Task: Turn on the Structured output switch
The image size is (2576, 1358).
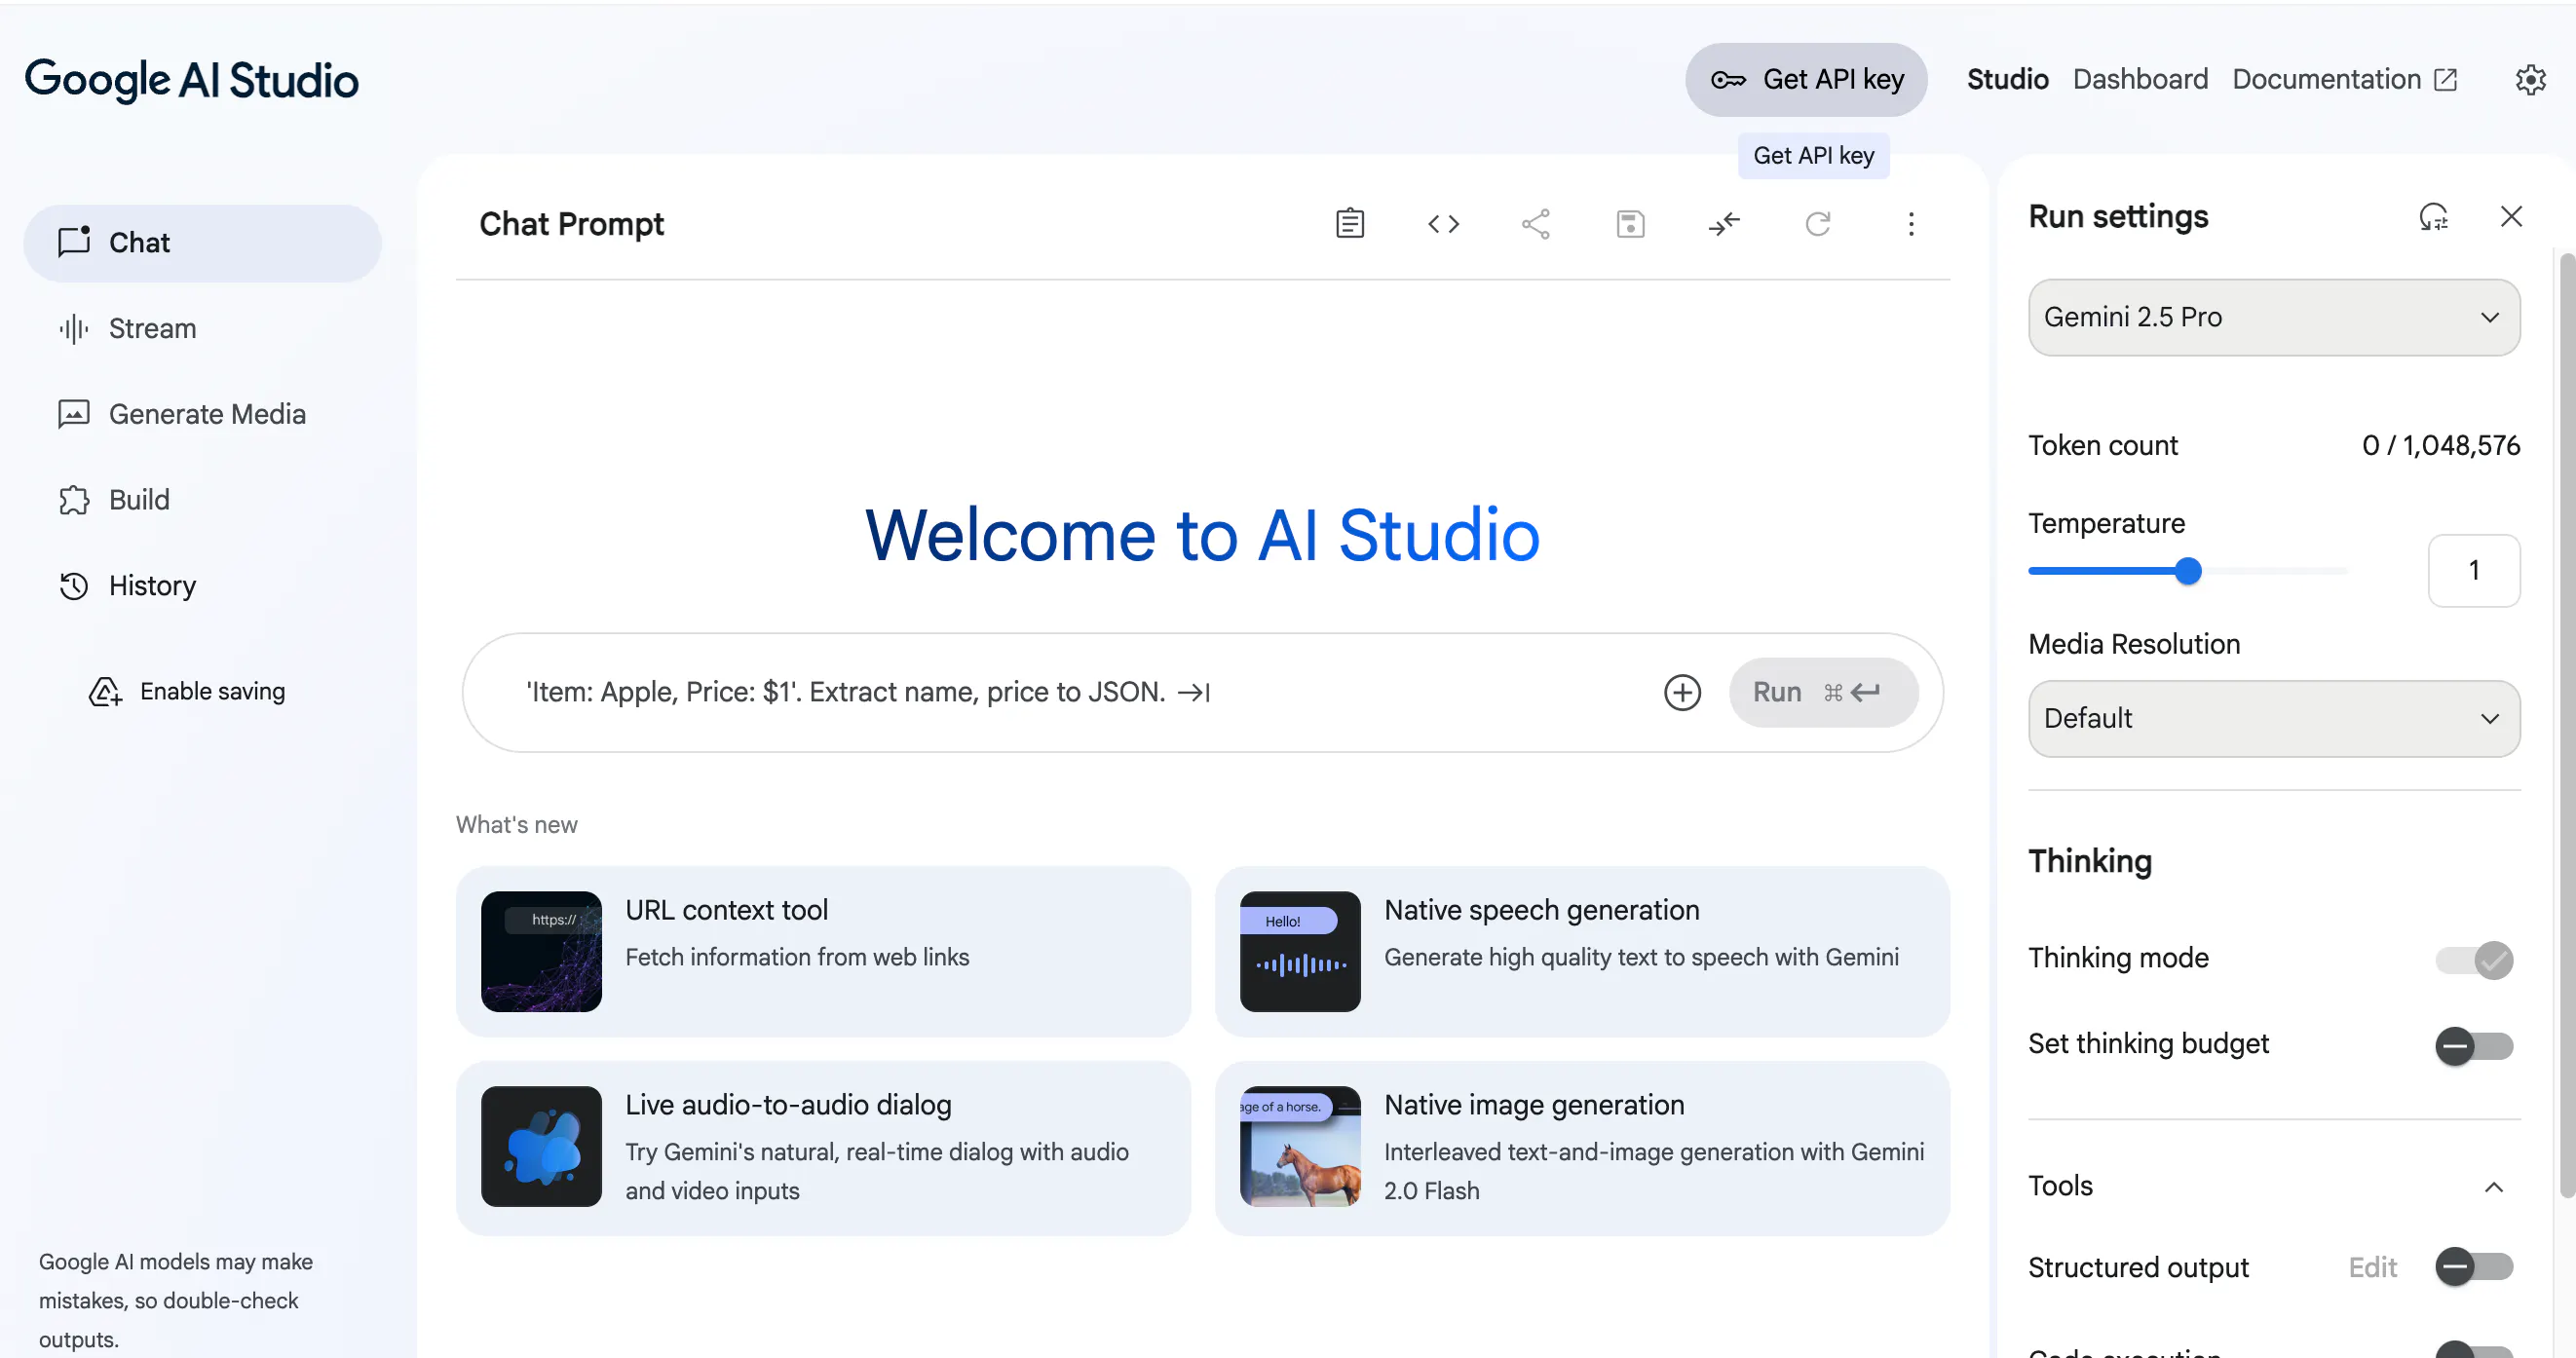Action: [2474, 1267]
